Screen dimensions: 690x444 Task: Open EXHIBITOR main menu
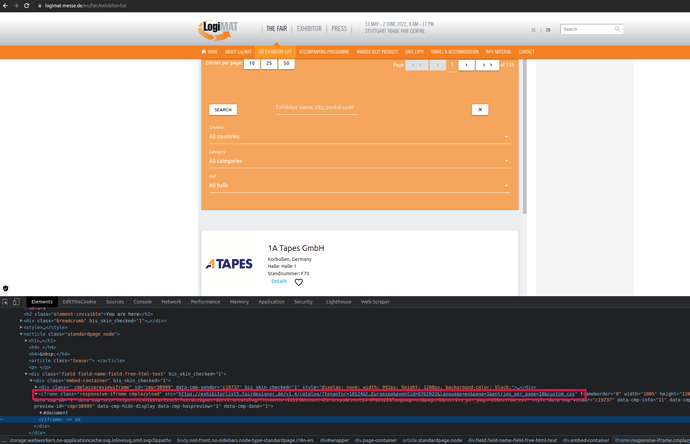(x=309, y=29)
